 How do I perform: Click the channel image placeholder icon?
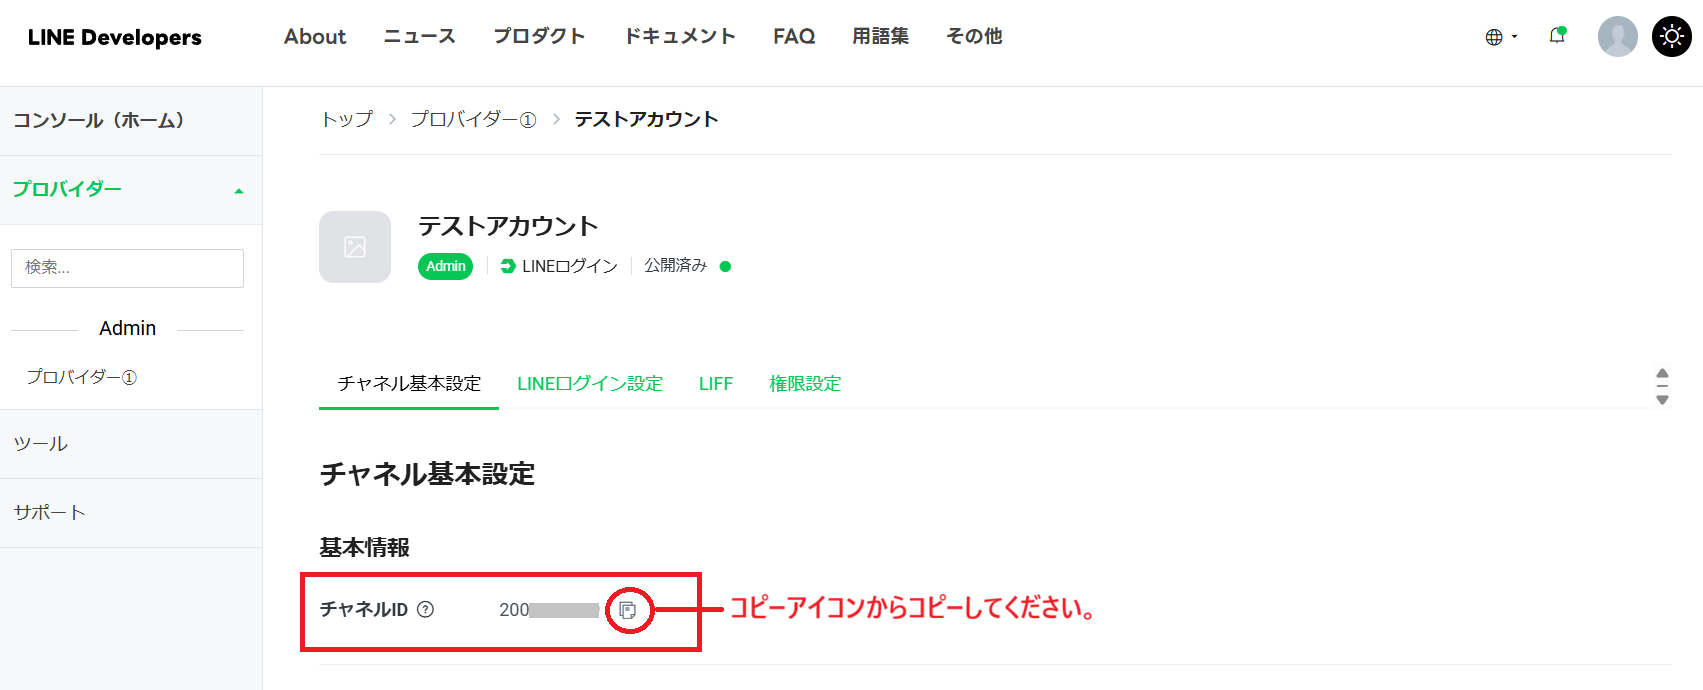coord(355,247)
